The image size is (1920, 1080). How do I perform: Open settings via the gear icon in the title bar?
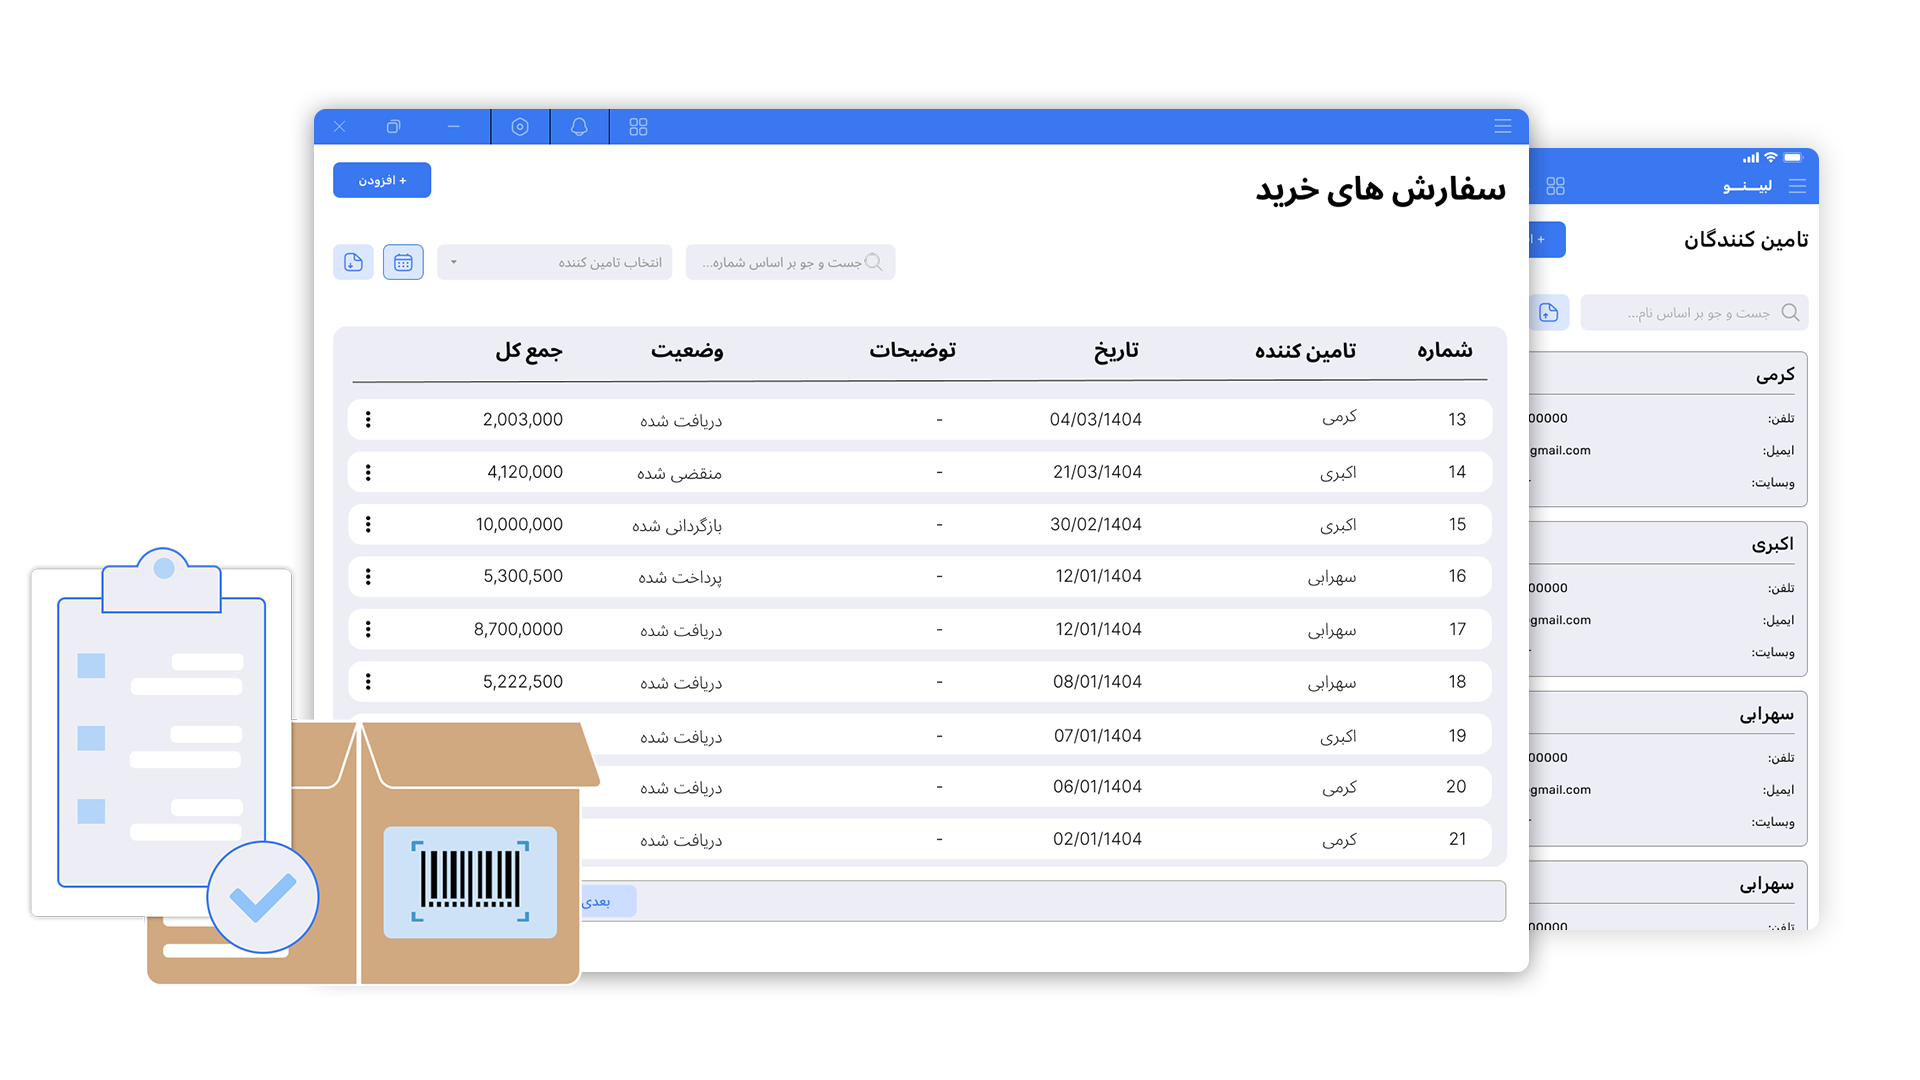point(520,127)
